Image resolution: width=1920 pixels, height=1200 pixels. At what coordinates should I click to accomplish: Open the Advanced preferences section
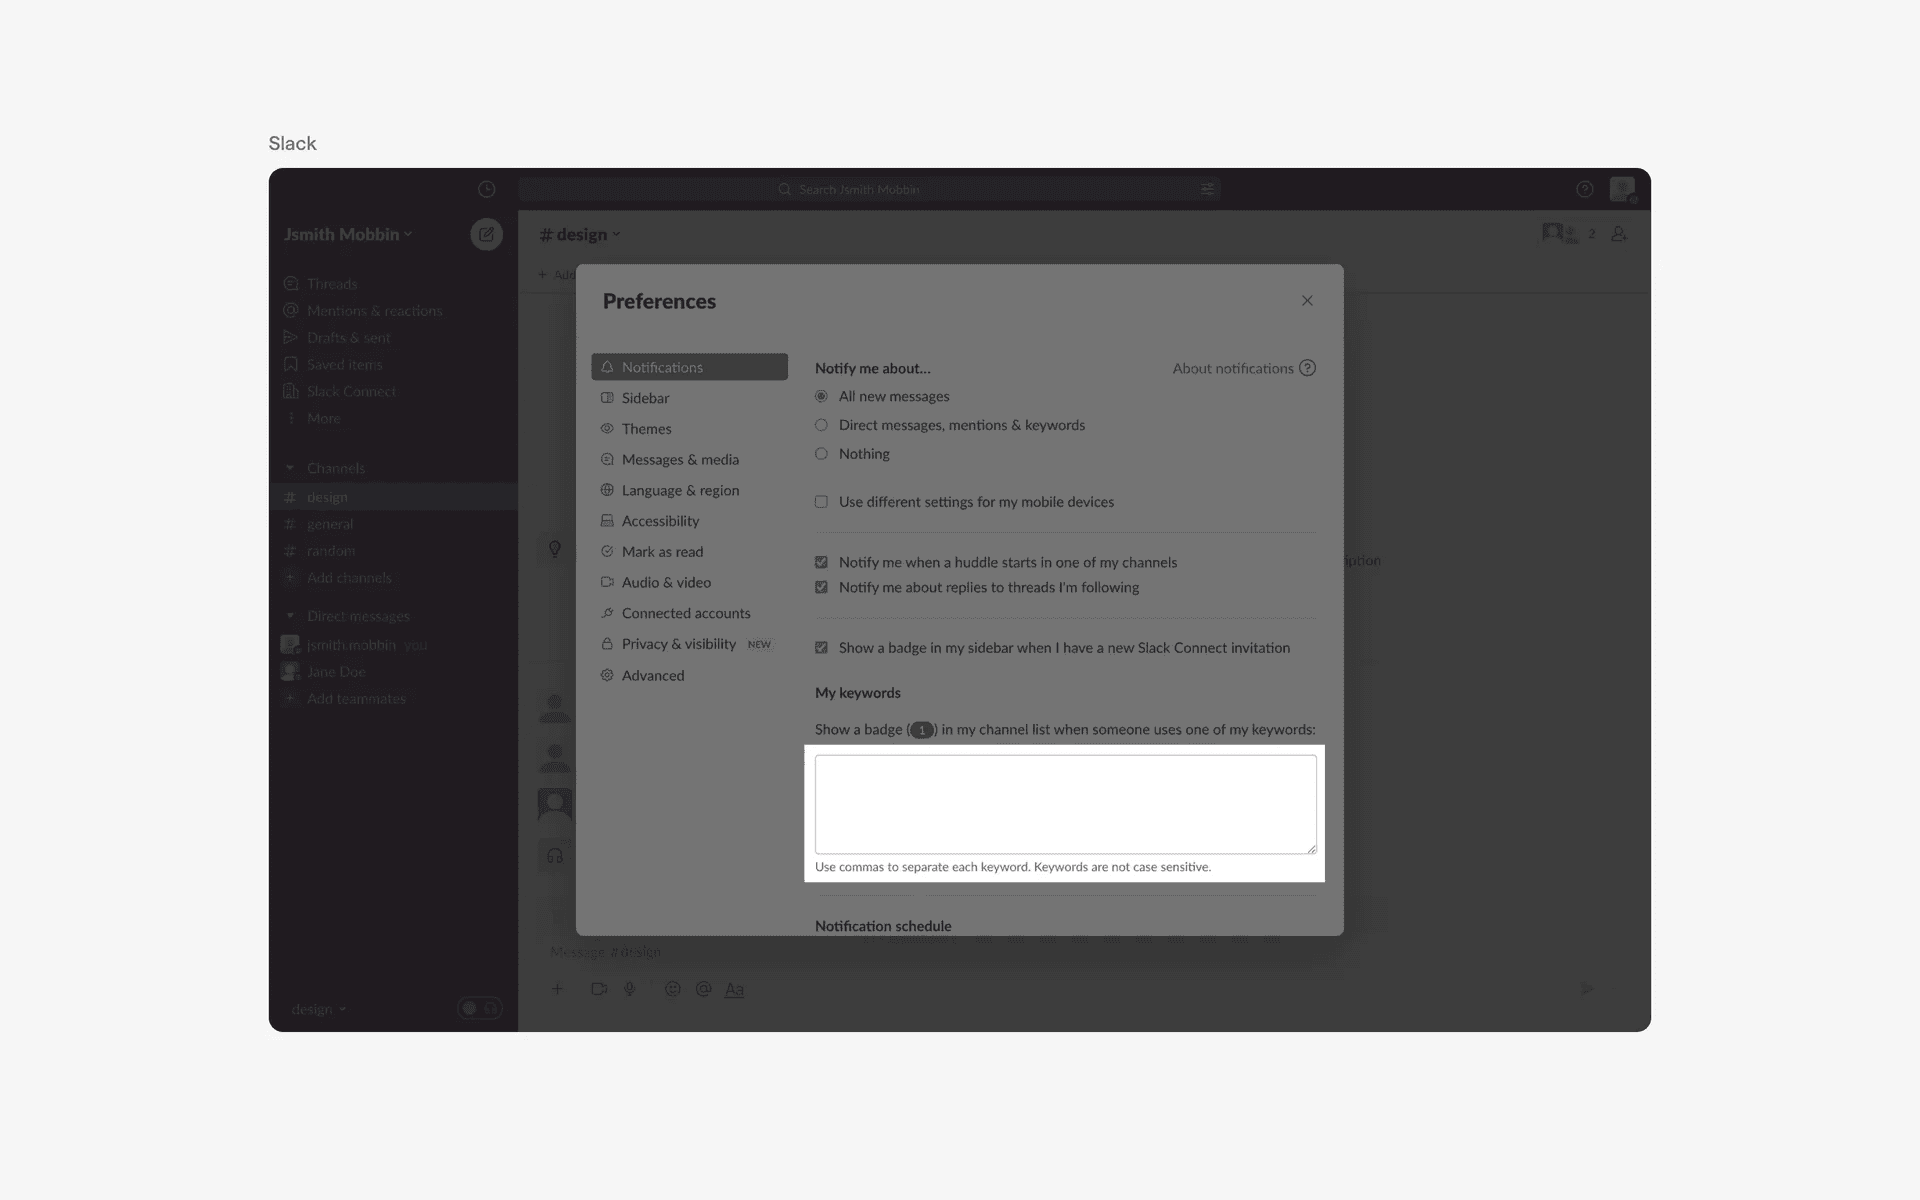(x=652, y=675)
